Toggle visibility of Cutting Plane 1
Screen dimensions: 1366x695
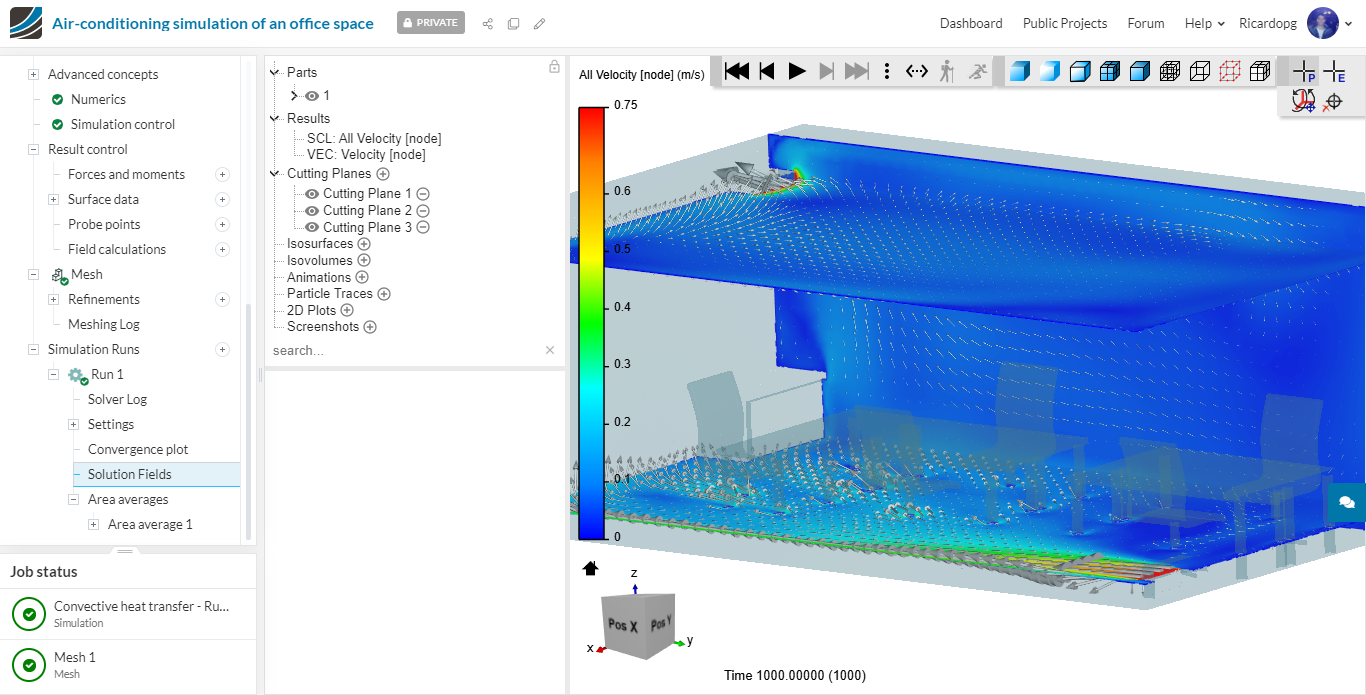[312, 194]
